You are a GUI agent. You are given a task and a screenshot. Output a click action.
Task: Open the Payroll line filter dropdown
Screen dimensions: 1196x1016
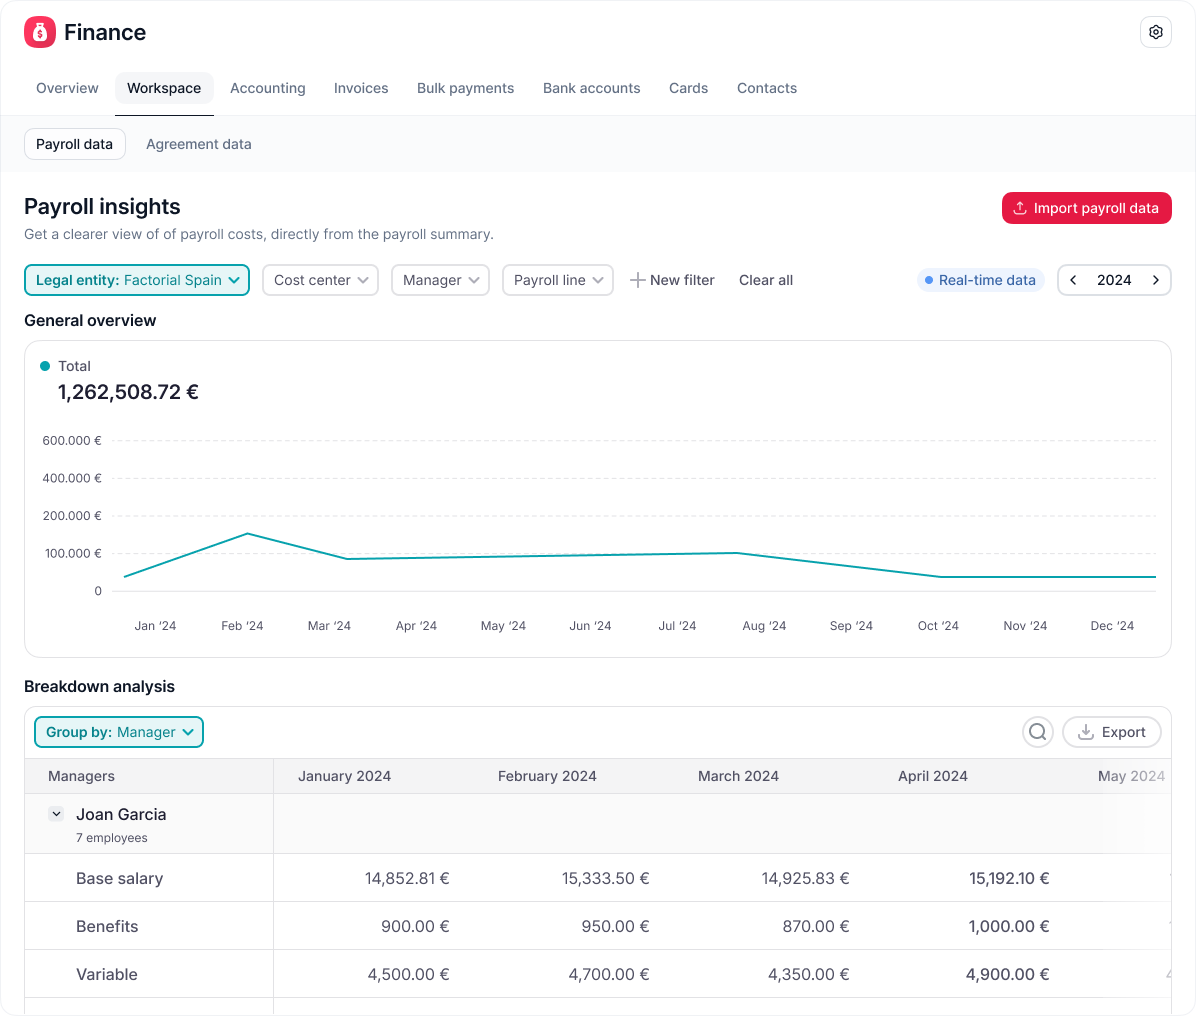pos(558,280)
